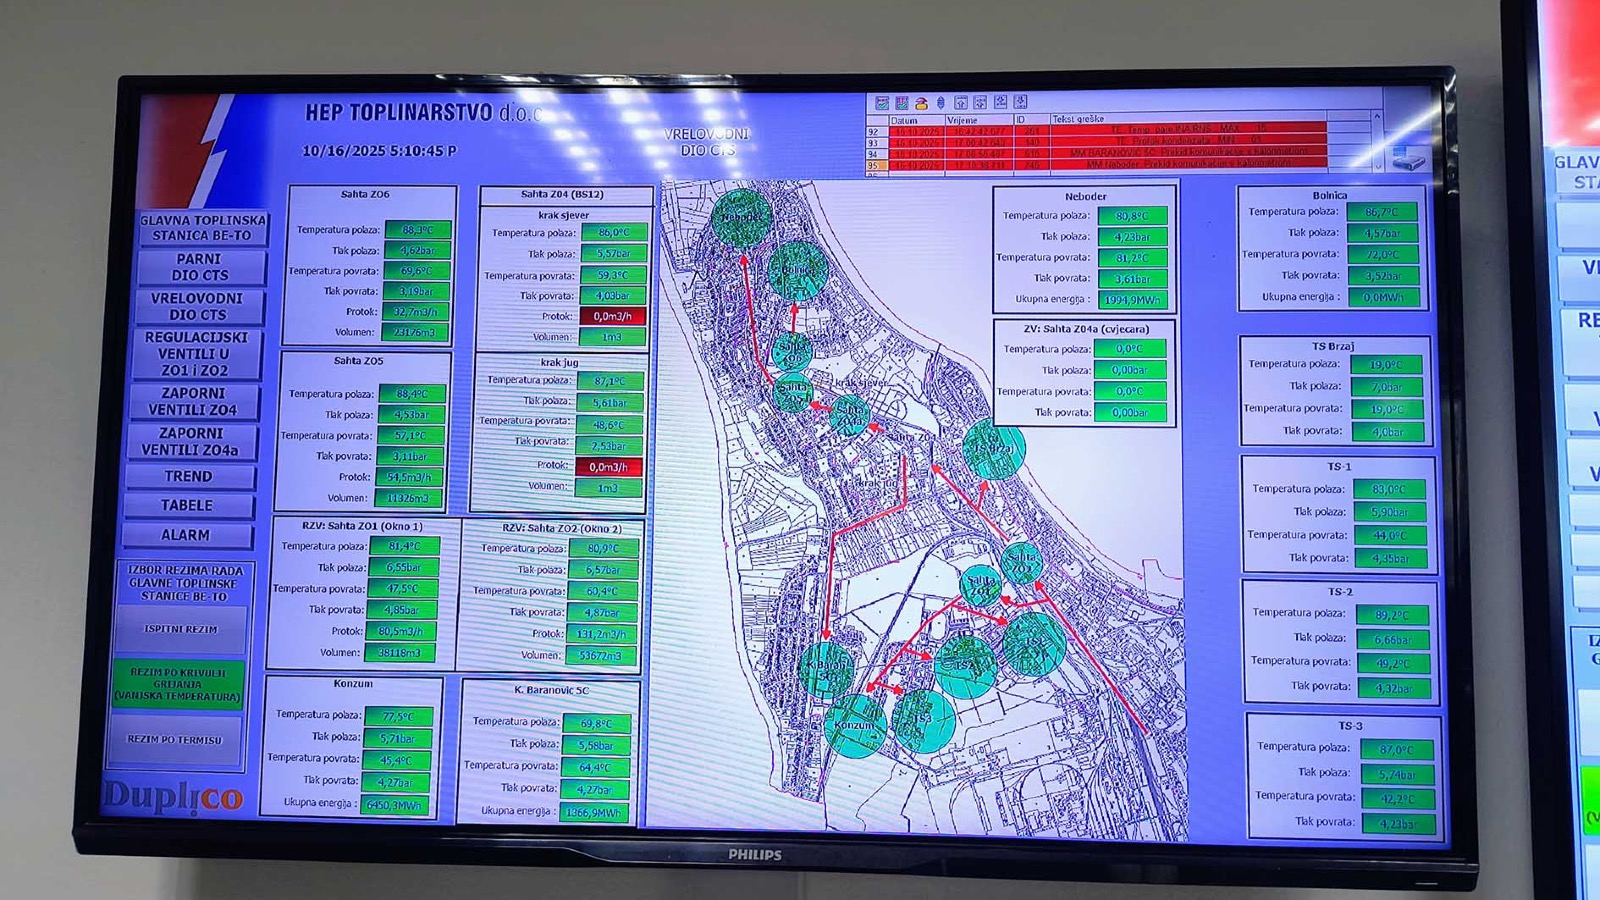Click the TS Brzaj map marker

point(993,449)
